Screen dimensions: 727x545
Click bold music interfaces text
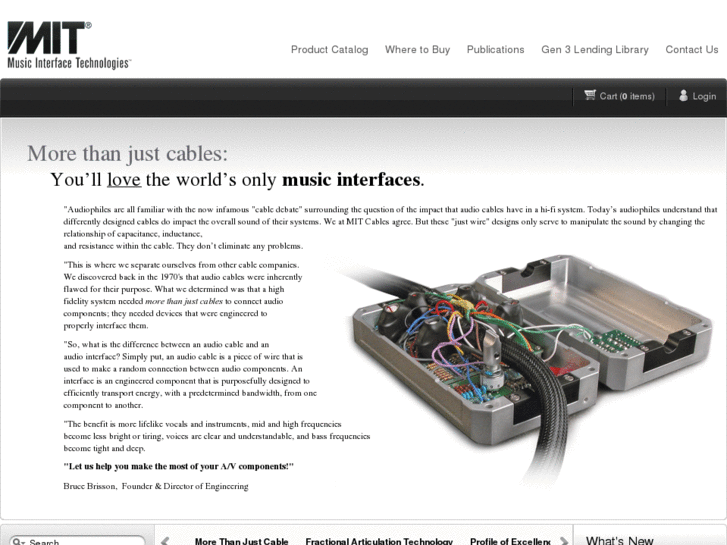[351, 180]
